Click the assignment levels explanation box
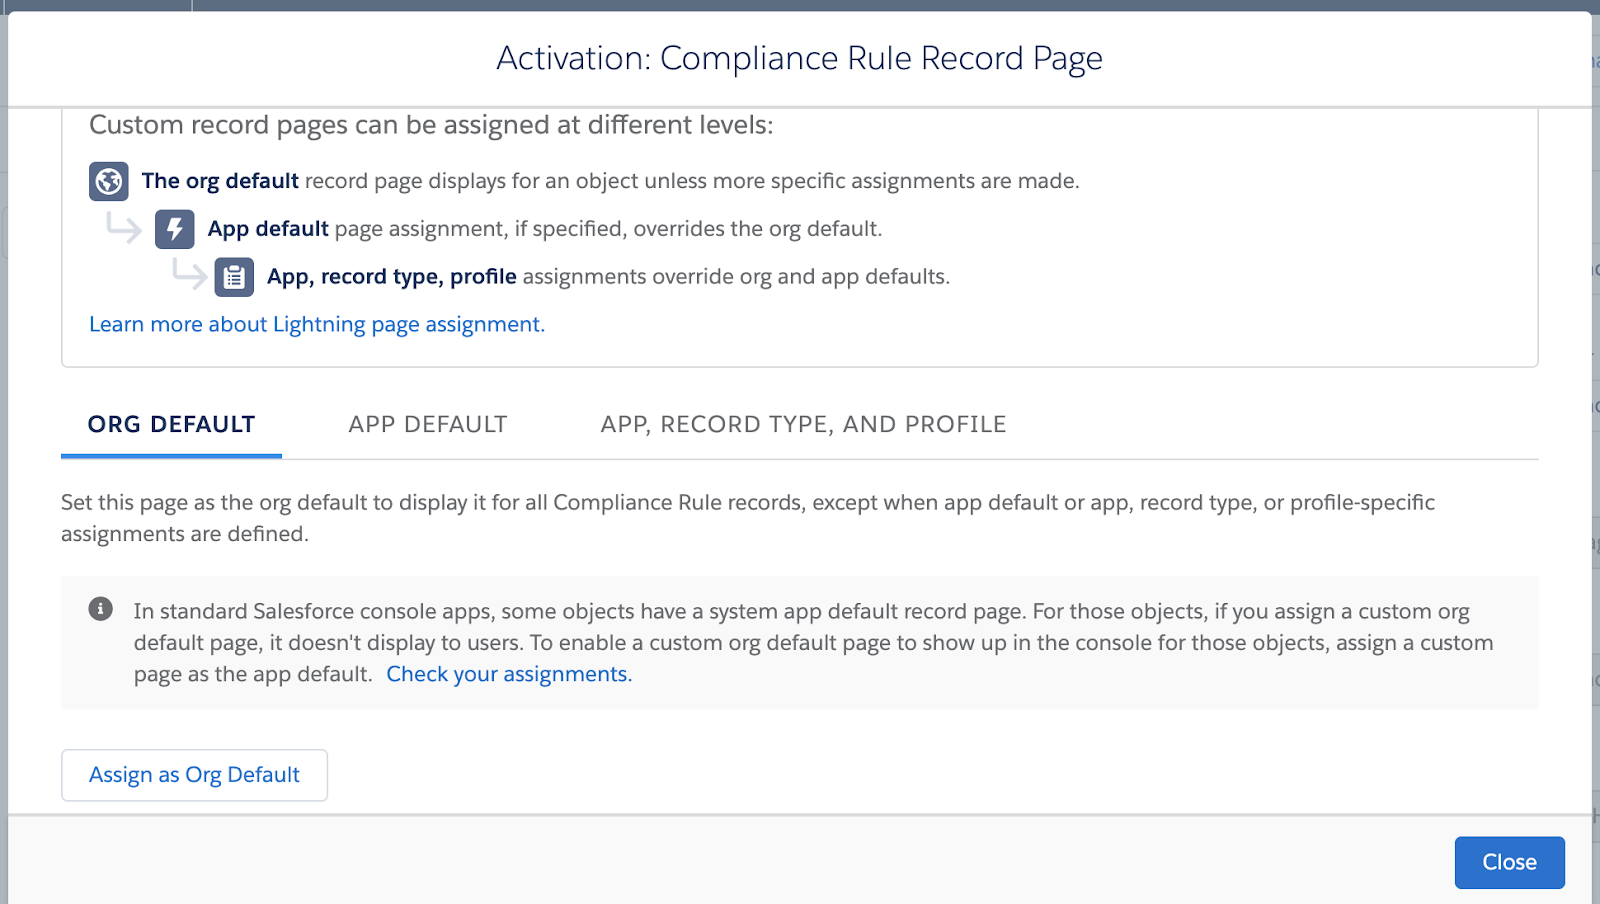The width and height of the screenshot is (1600, 904). click(800, 235)
